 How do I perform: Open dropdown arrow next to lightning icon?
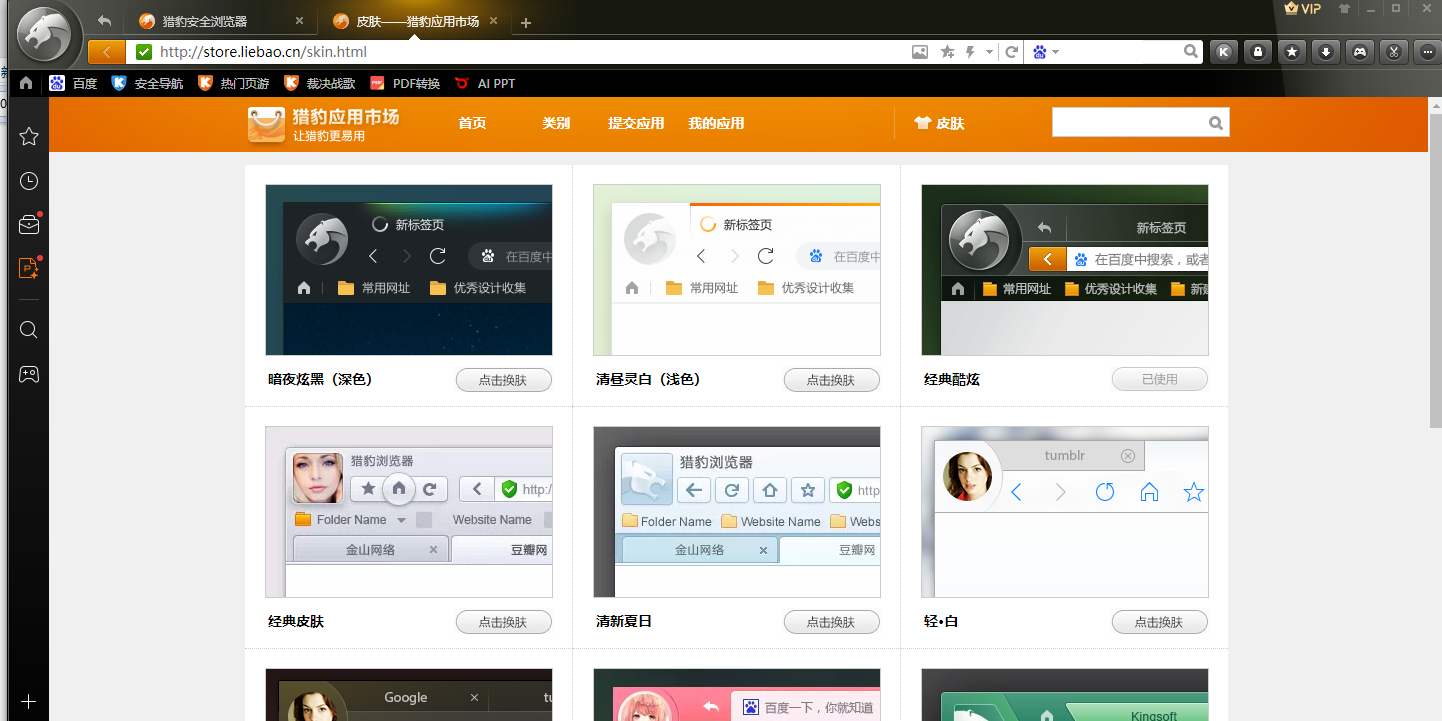coord(989,52)
